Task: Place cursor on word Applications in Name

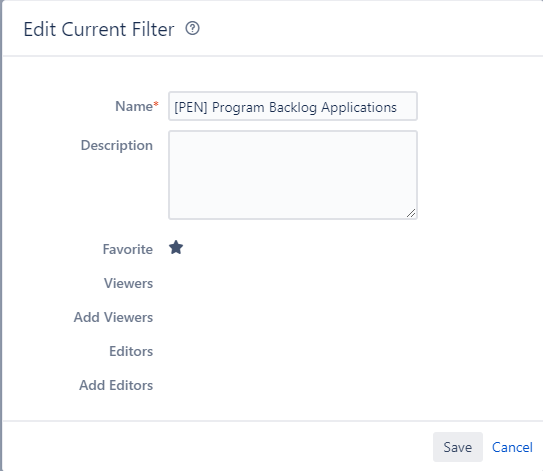Action: click(359, 107)
